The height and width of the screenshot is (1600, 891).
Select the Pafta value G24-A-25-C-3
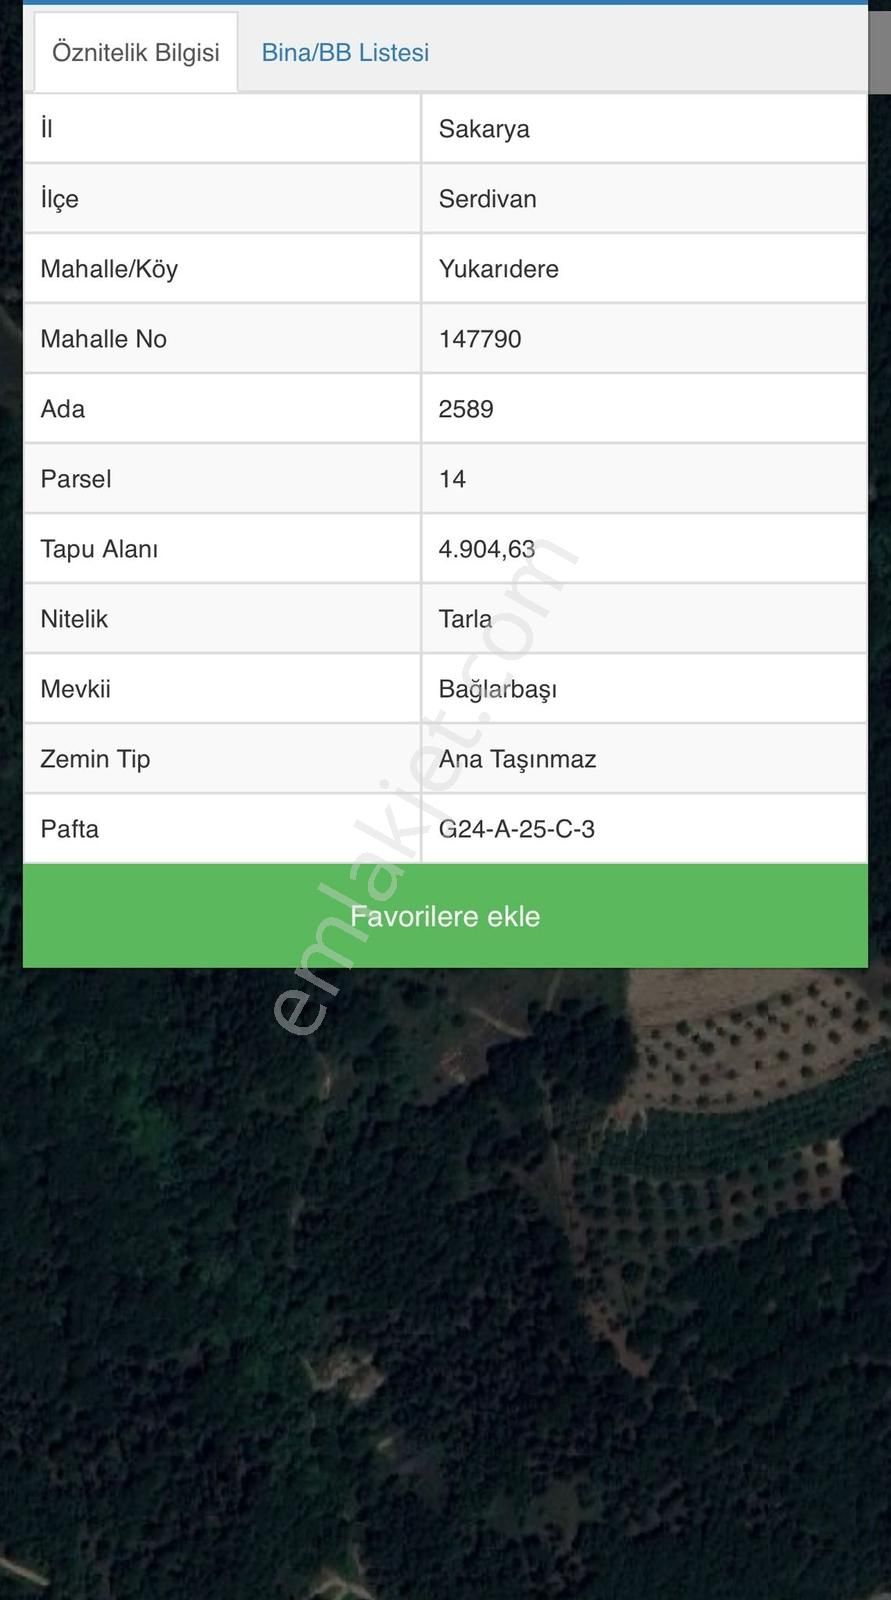click(x=516, y=828)
